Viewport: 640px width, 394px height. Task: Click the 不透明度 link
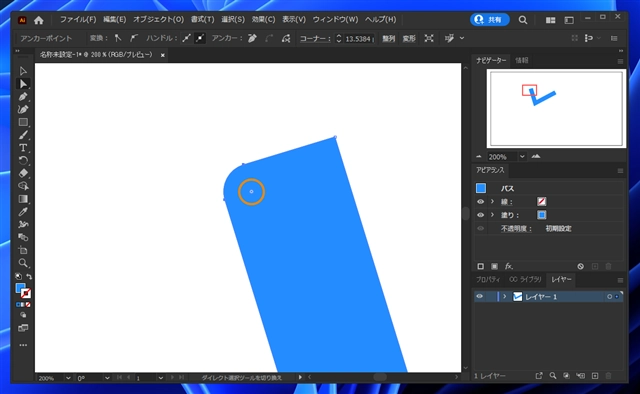click(x=515, y=229)
